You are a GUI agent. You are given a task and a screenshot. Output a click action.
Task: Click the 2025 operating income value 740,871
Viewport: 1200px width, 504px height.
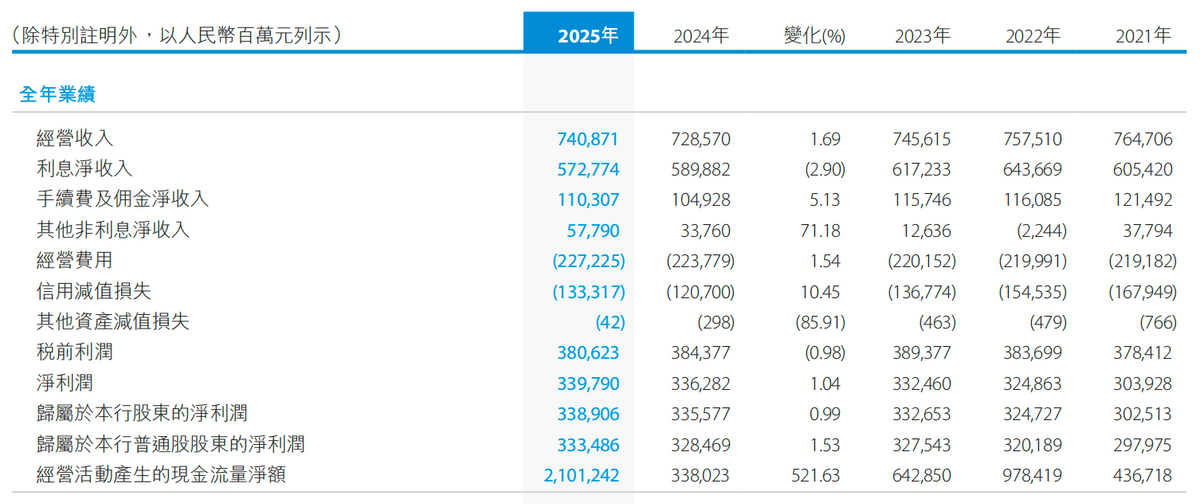[x=588, y=138]
